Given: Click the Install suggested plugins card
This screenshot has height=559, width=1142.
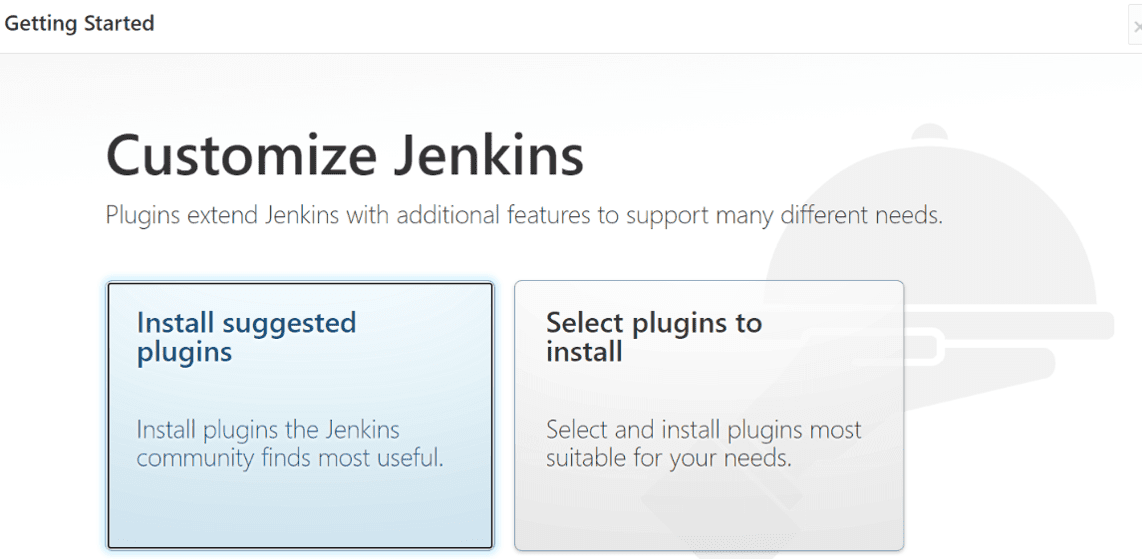Looking at the screenshot, I should tap(300, 415).
